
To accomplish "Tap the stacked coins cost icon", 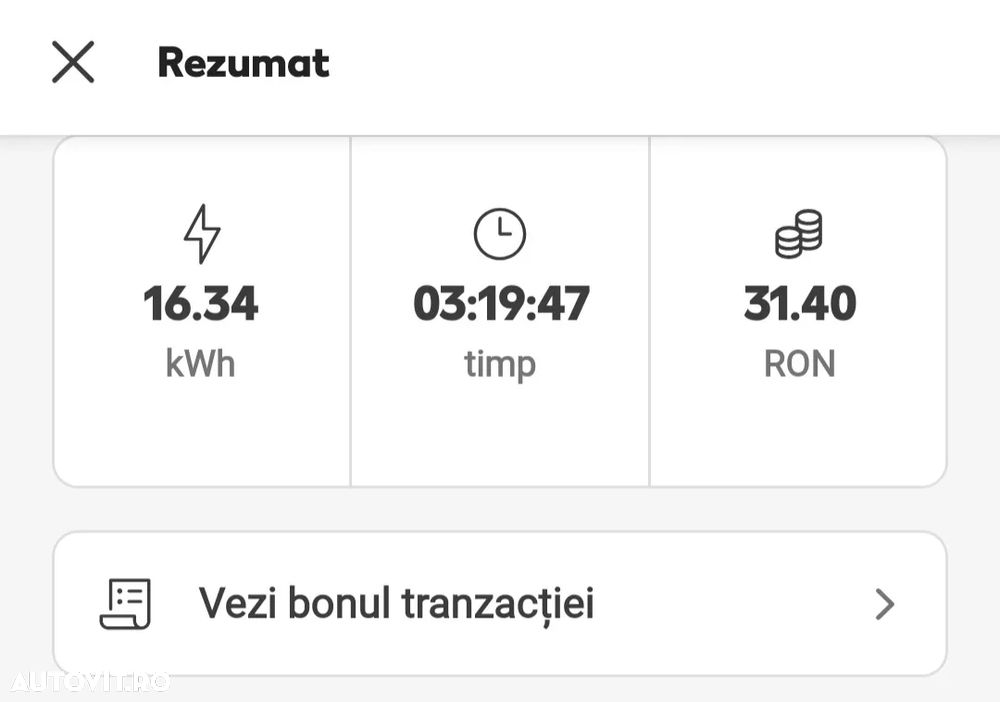I will 798,234.
